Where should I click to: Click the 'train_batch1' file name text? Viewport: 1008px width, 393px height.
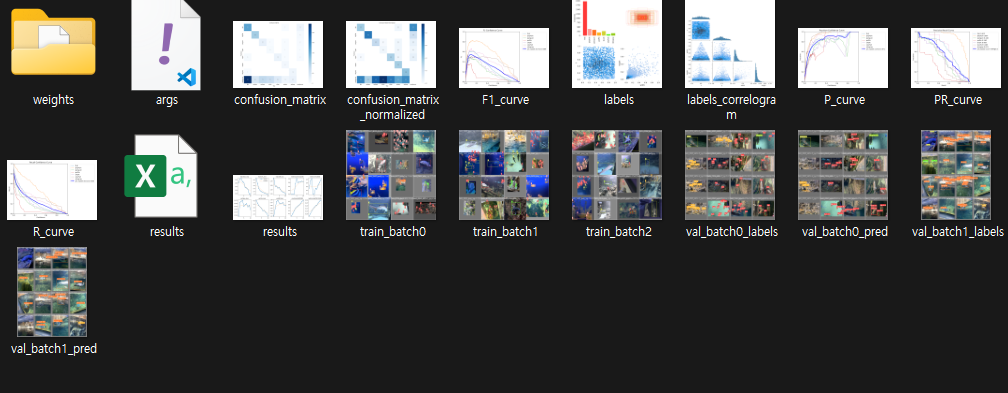[505, 232]
